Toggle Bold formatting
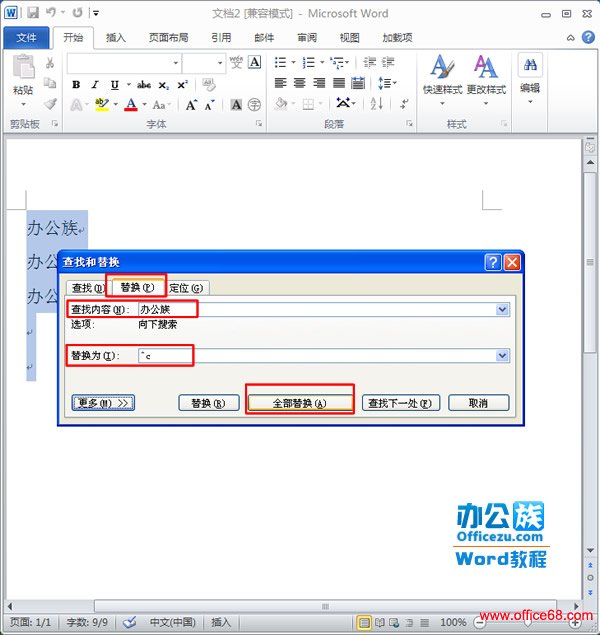This screenshot has width=600, height=635. [x=76, y=85]
